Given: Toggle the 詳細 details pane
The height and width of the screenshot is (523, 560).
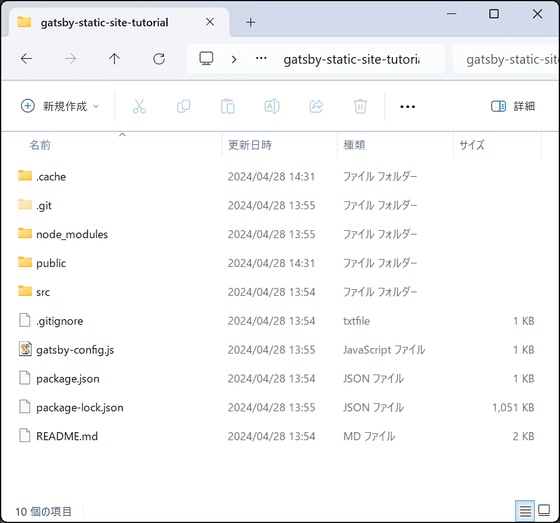Looking at the screenshot, I should tap(513, 106).
